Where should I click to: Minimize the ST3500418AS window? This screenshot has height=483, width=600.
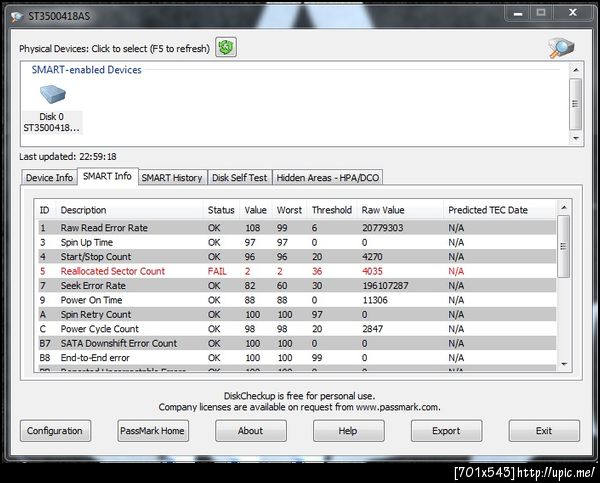tap(518, 13)
